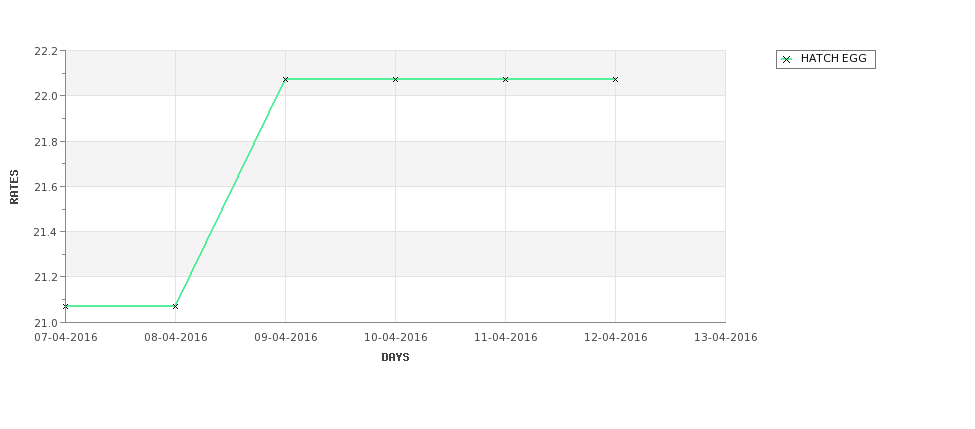
Task: Click the HATCH EGG legend label text
Action: pos(833,59)
